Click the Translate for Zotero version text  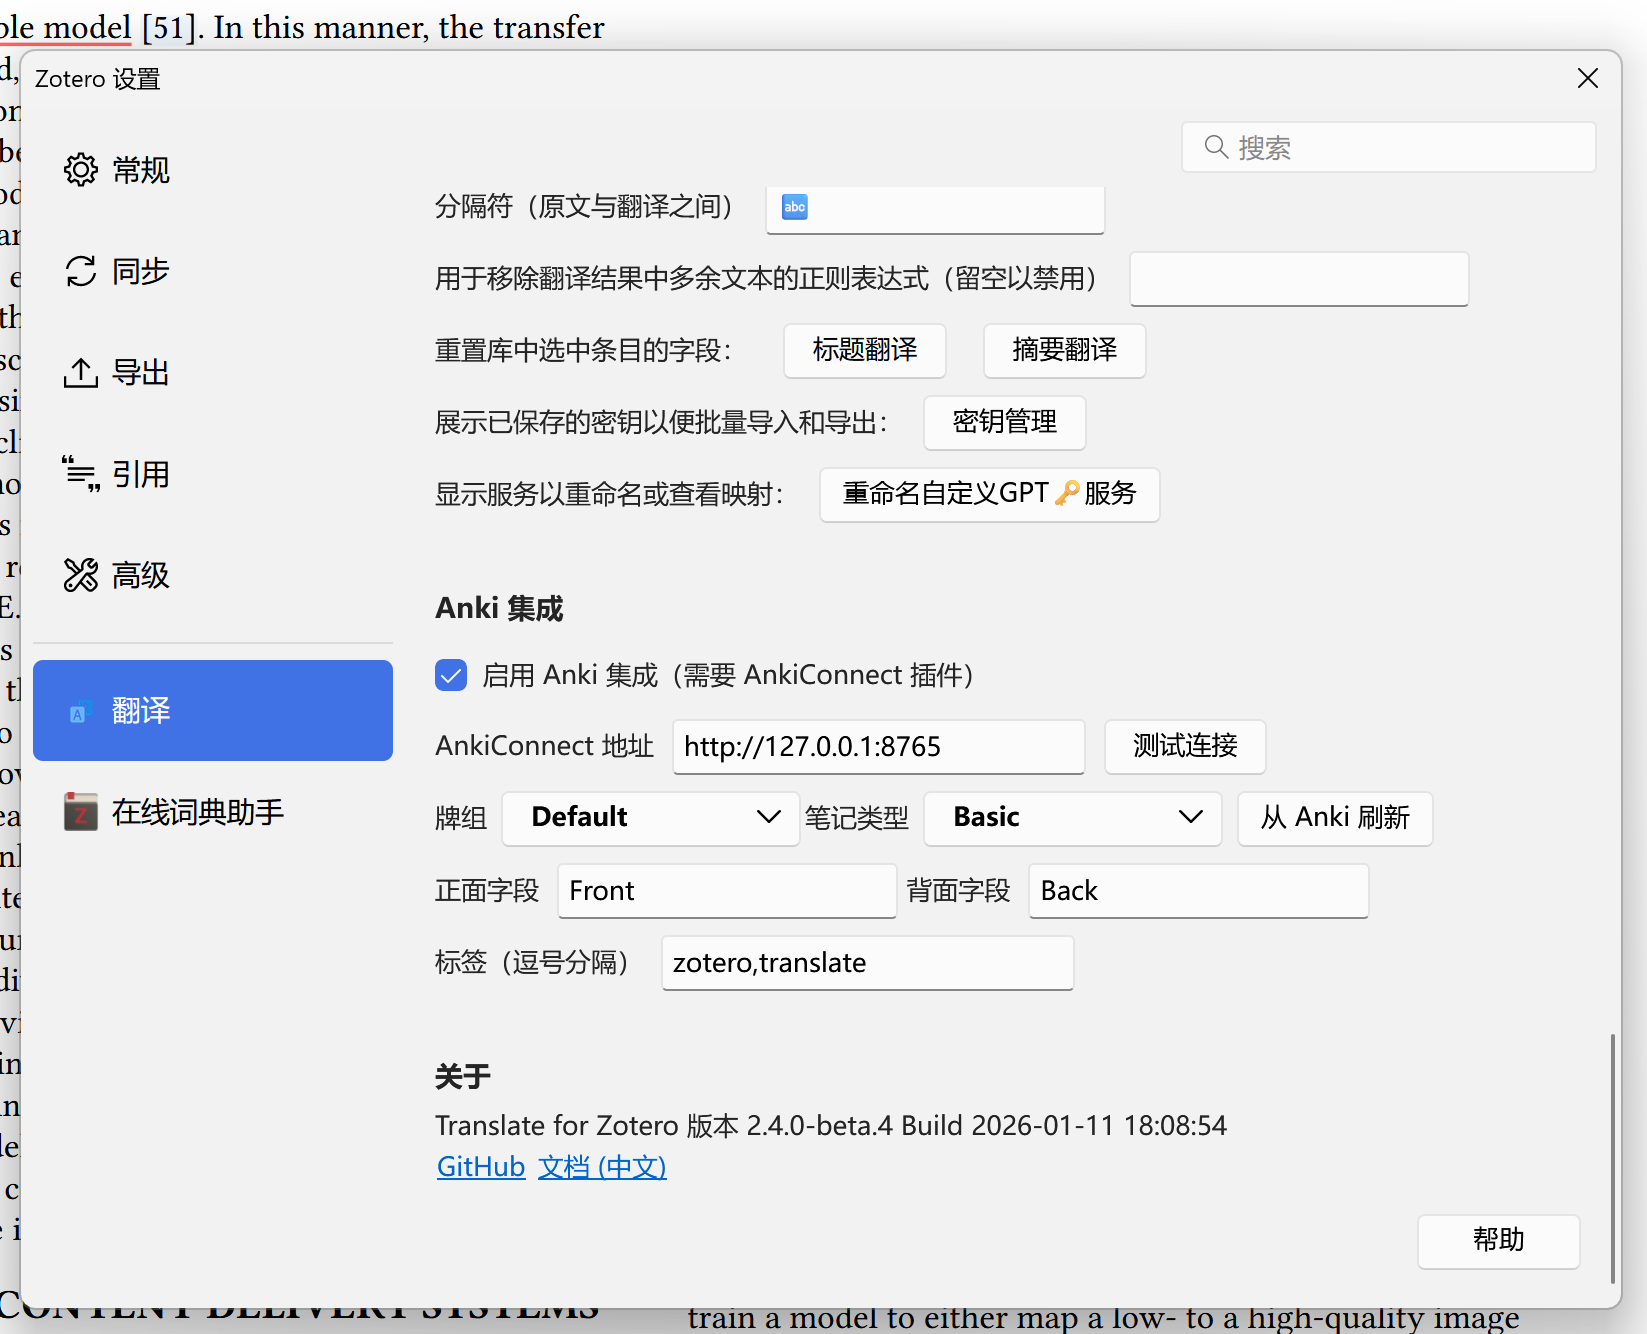(831, 1125)
